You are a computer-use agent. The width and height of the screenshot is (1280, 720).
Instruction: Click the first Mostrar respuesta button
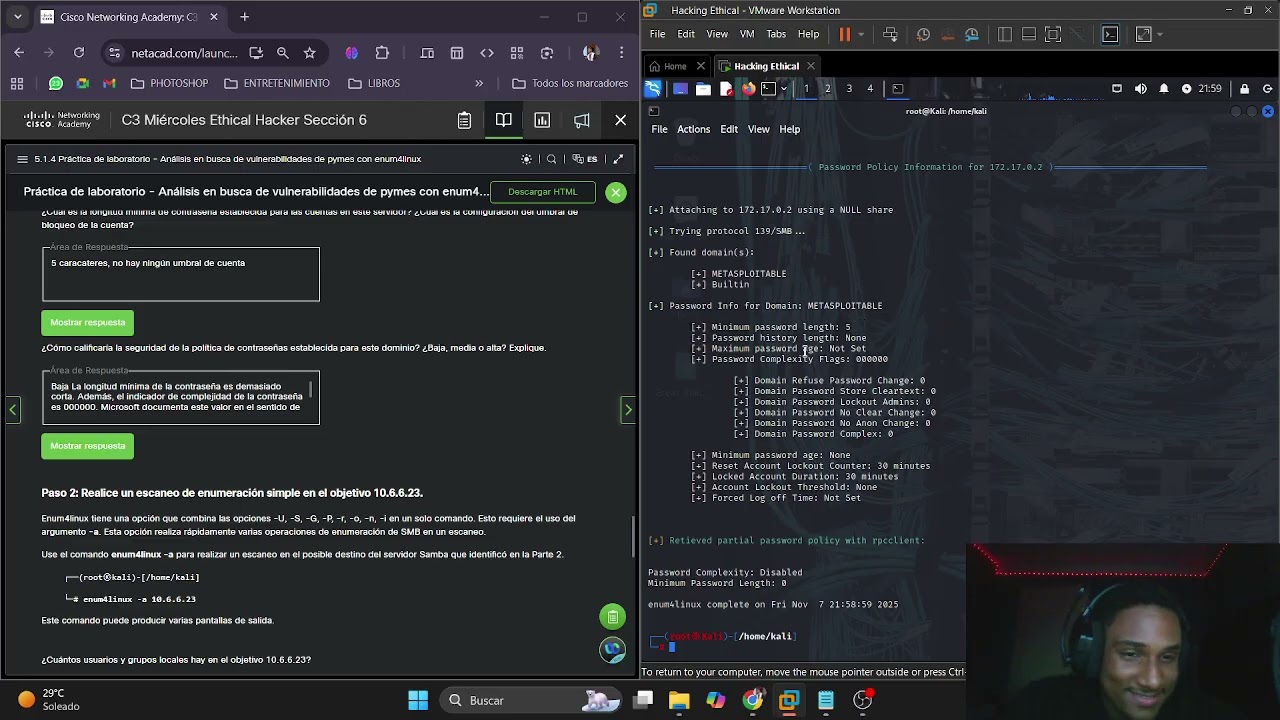click(88, 322)
